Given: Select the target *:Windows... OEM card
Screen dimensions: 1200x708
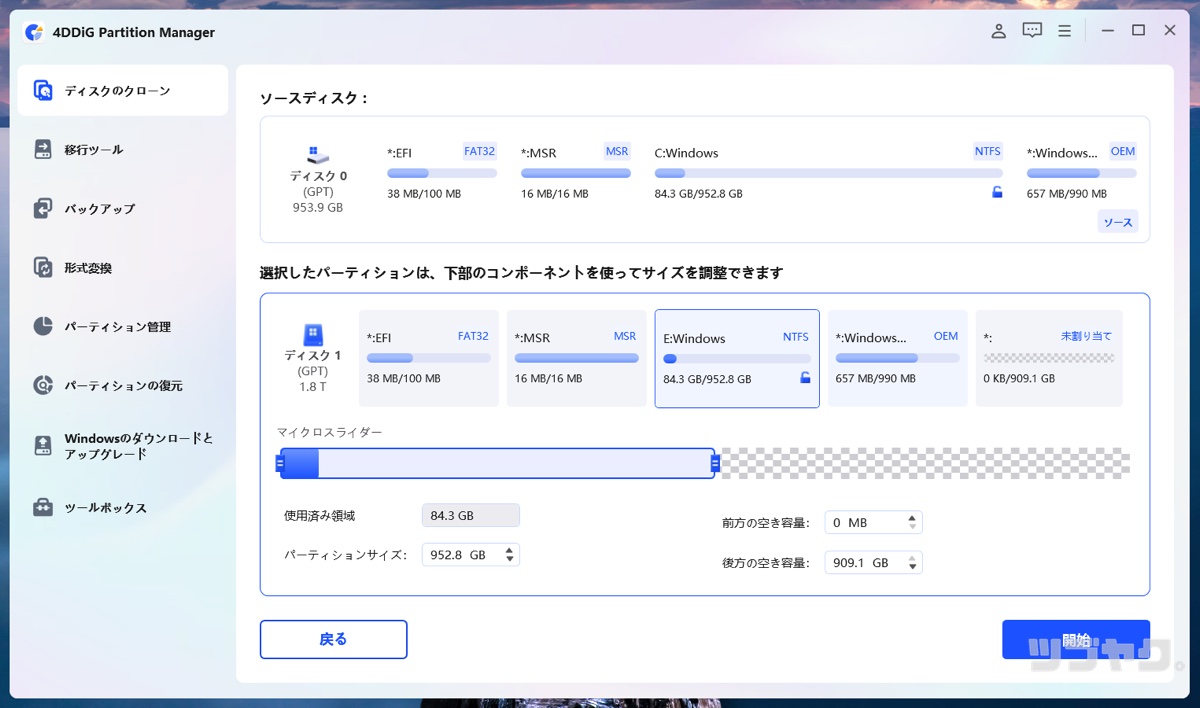Looking at the screenshot, I should click(897, 358).
